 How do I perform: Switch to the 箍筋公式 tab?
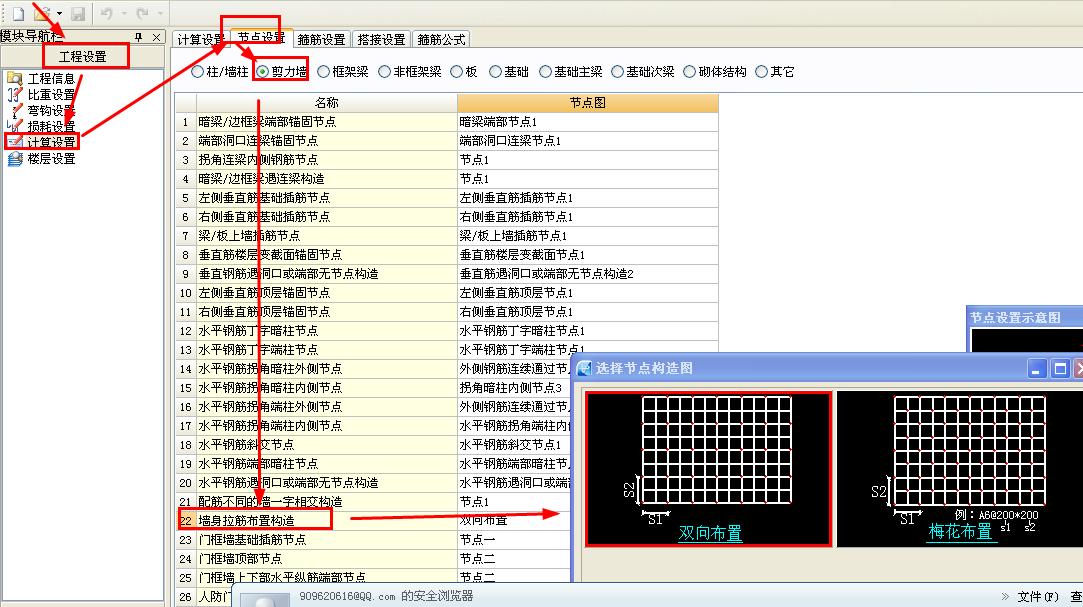click(x=441, y=39)
